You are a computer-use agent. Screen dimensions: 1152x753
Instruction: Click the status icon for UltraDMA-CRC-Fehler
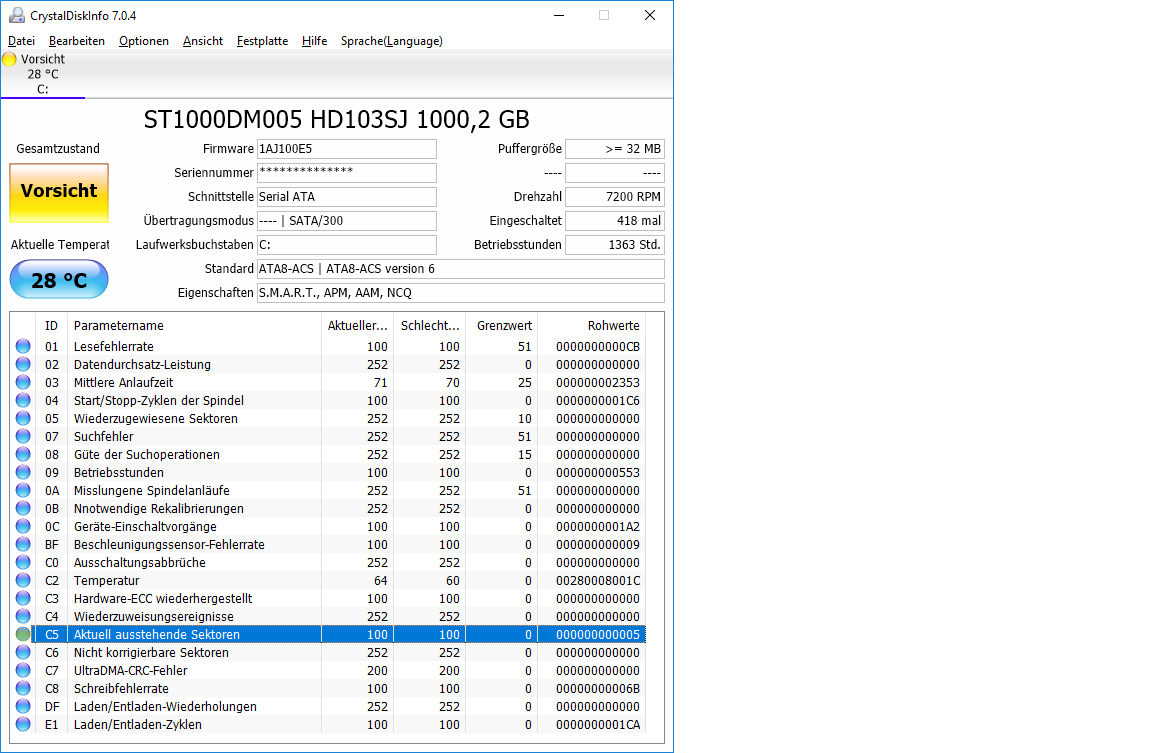pos(24,670)
